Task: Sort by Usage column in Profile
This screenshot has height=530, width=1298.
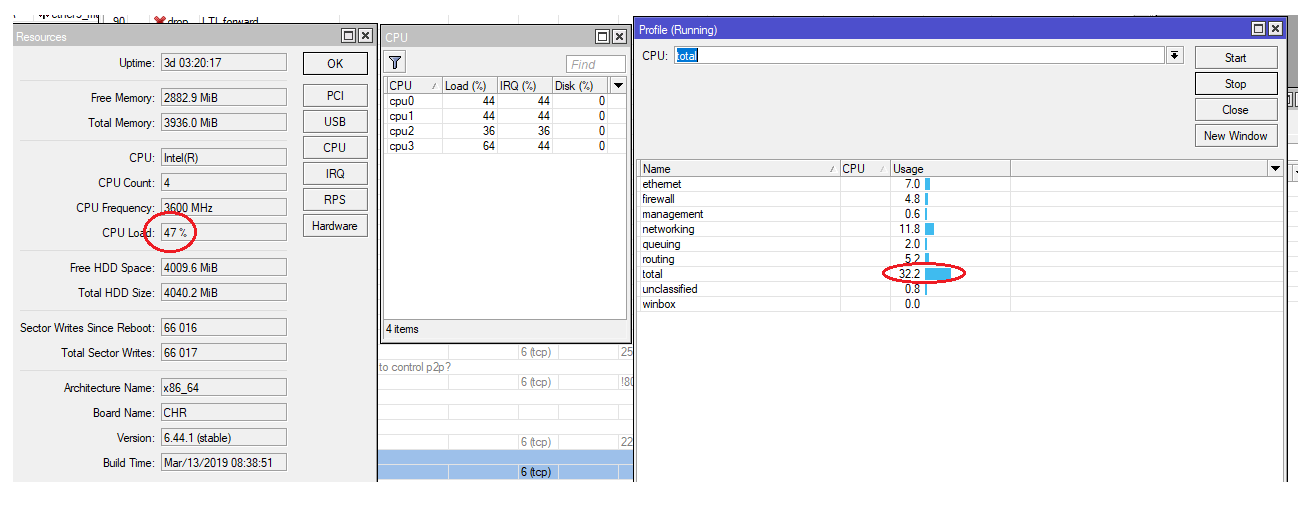Action: pyautogui.click(x=950, y=169)
